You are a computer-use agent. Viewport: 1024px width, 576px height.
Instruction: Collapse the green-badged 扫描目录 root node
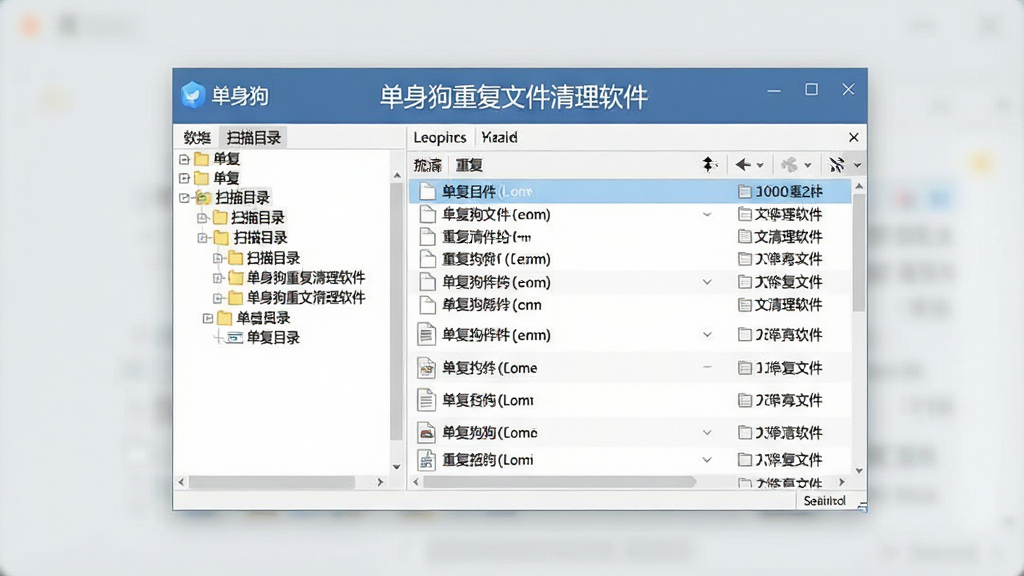pyautogui.click(x=184, y=197)
